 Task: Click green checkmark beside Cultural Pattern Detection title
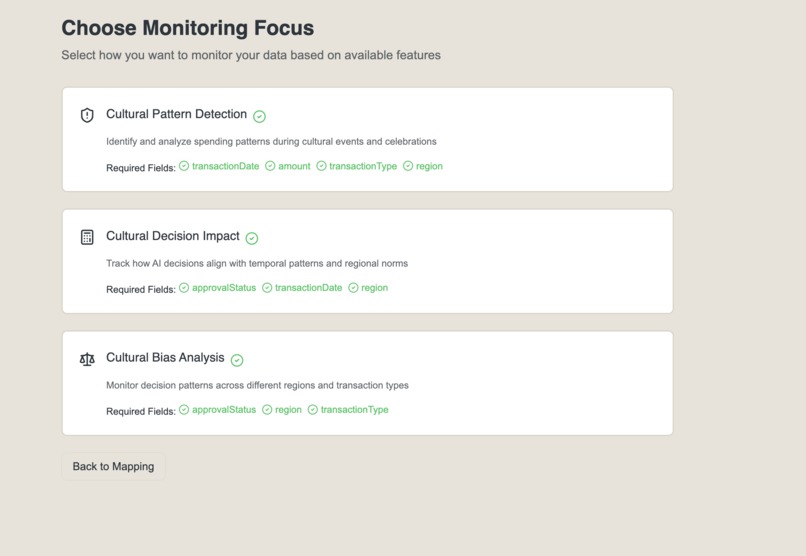(260, 117)
